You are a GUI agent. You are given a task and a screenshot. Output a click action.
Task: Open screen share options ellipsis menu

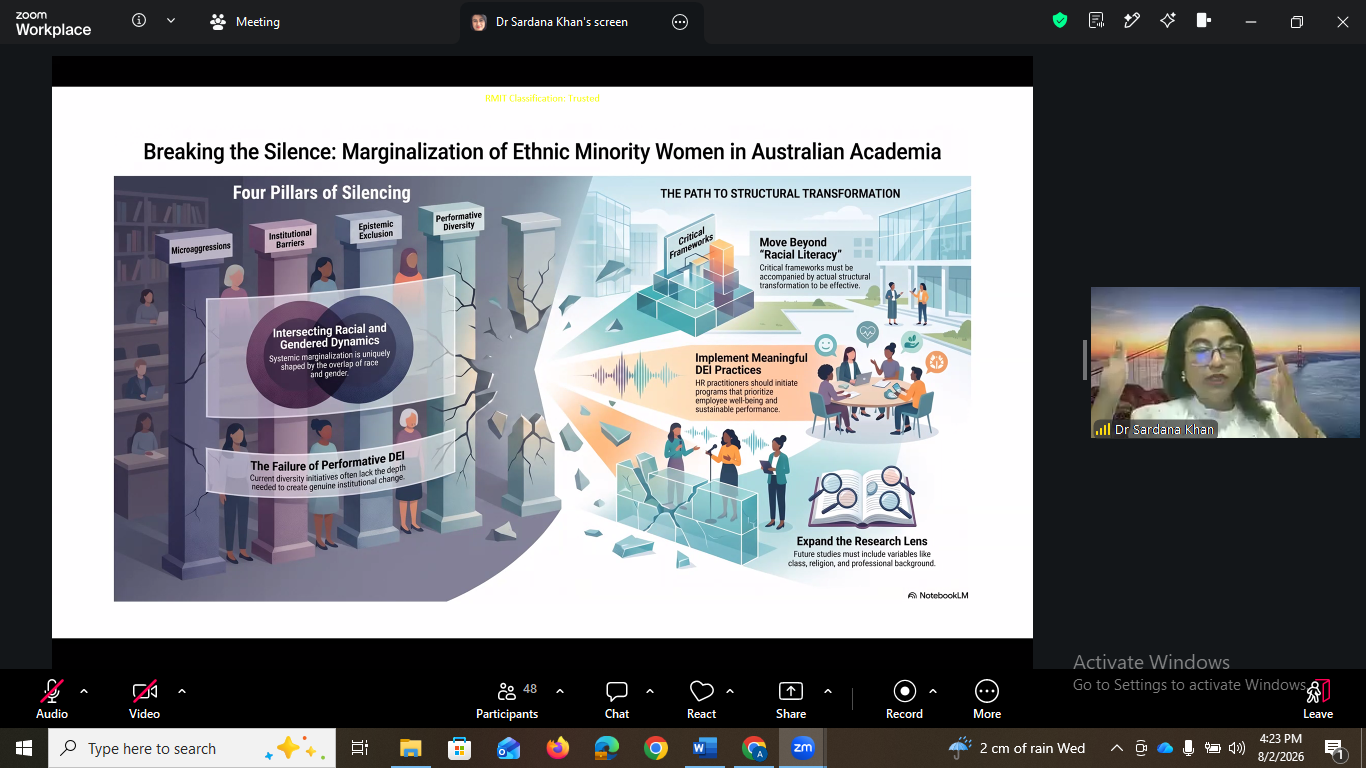pyautogui.click(x=680, y=22)
